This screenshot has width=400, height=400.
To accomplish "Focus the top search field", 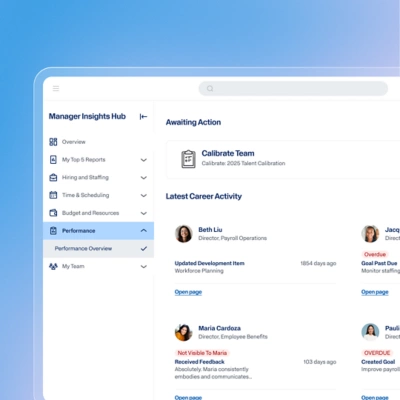I will point(293,89).
